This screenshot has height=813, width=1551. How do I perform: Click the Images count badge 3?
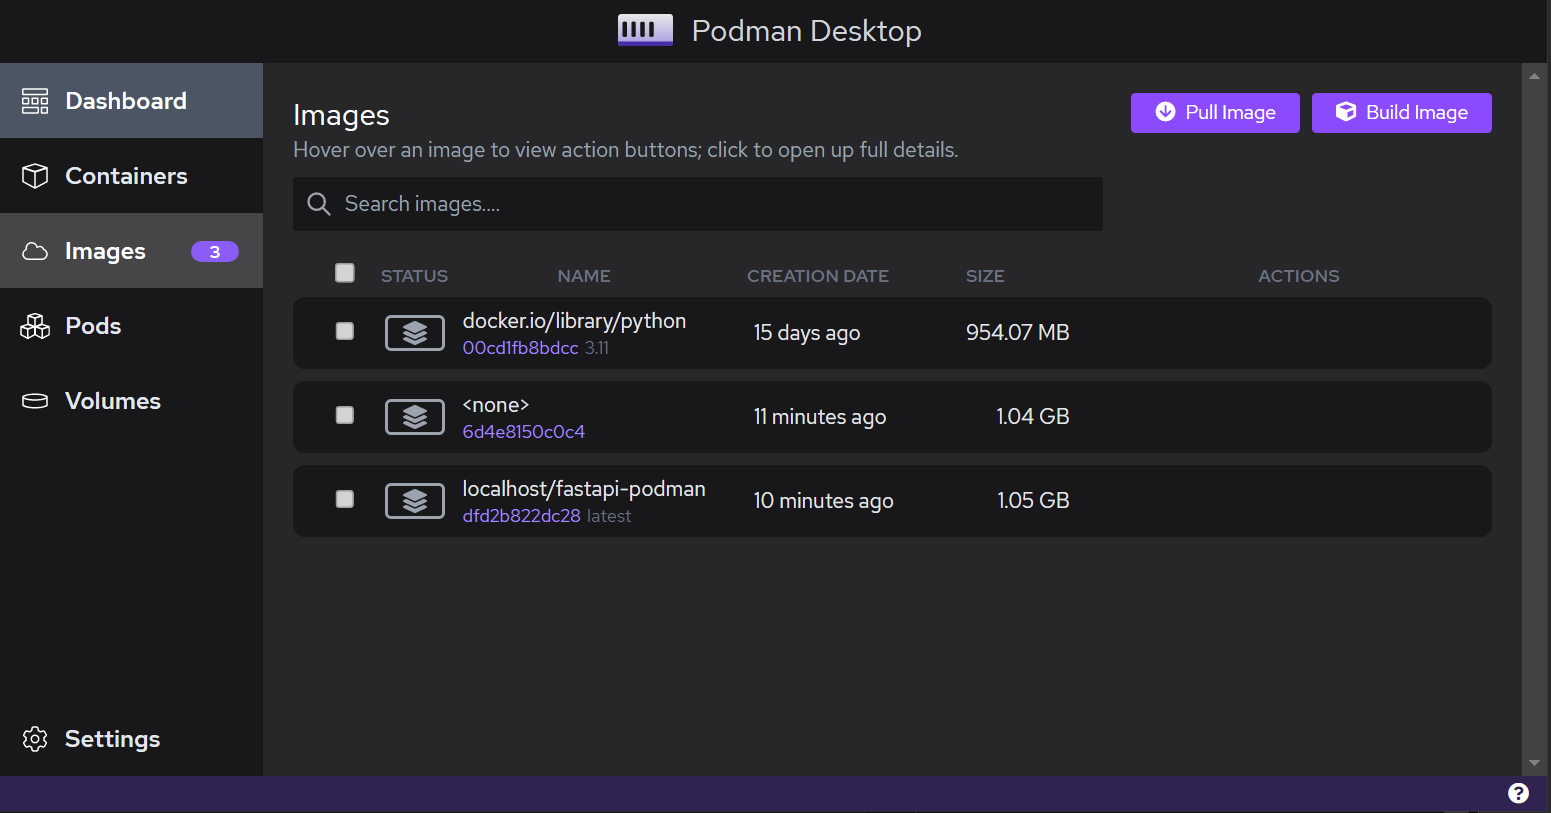point(215,252)
